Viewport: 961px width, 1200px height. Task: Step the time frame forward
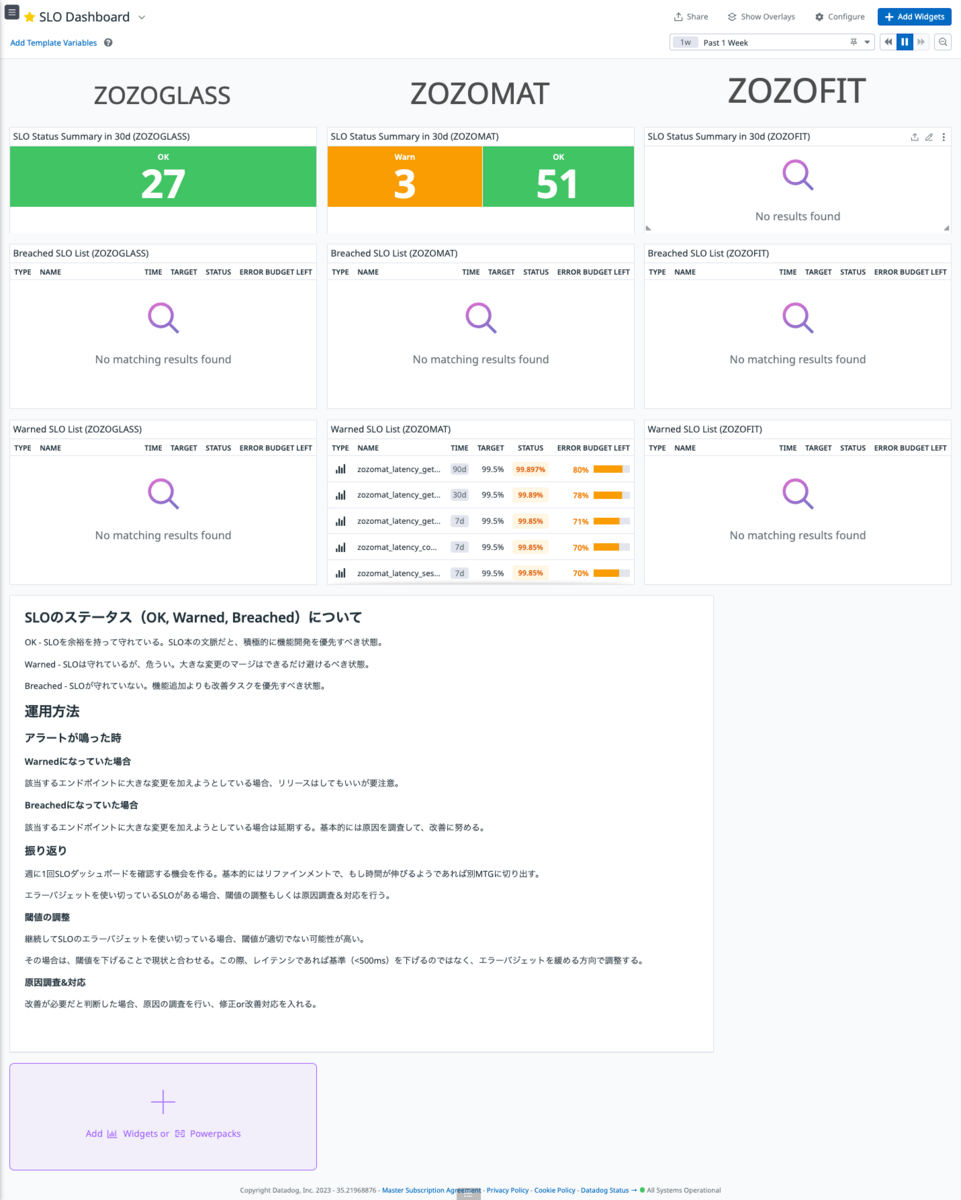pos(921,42)
